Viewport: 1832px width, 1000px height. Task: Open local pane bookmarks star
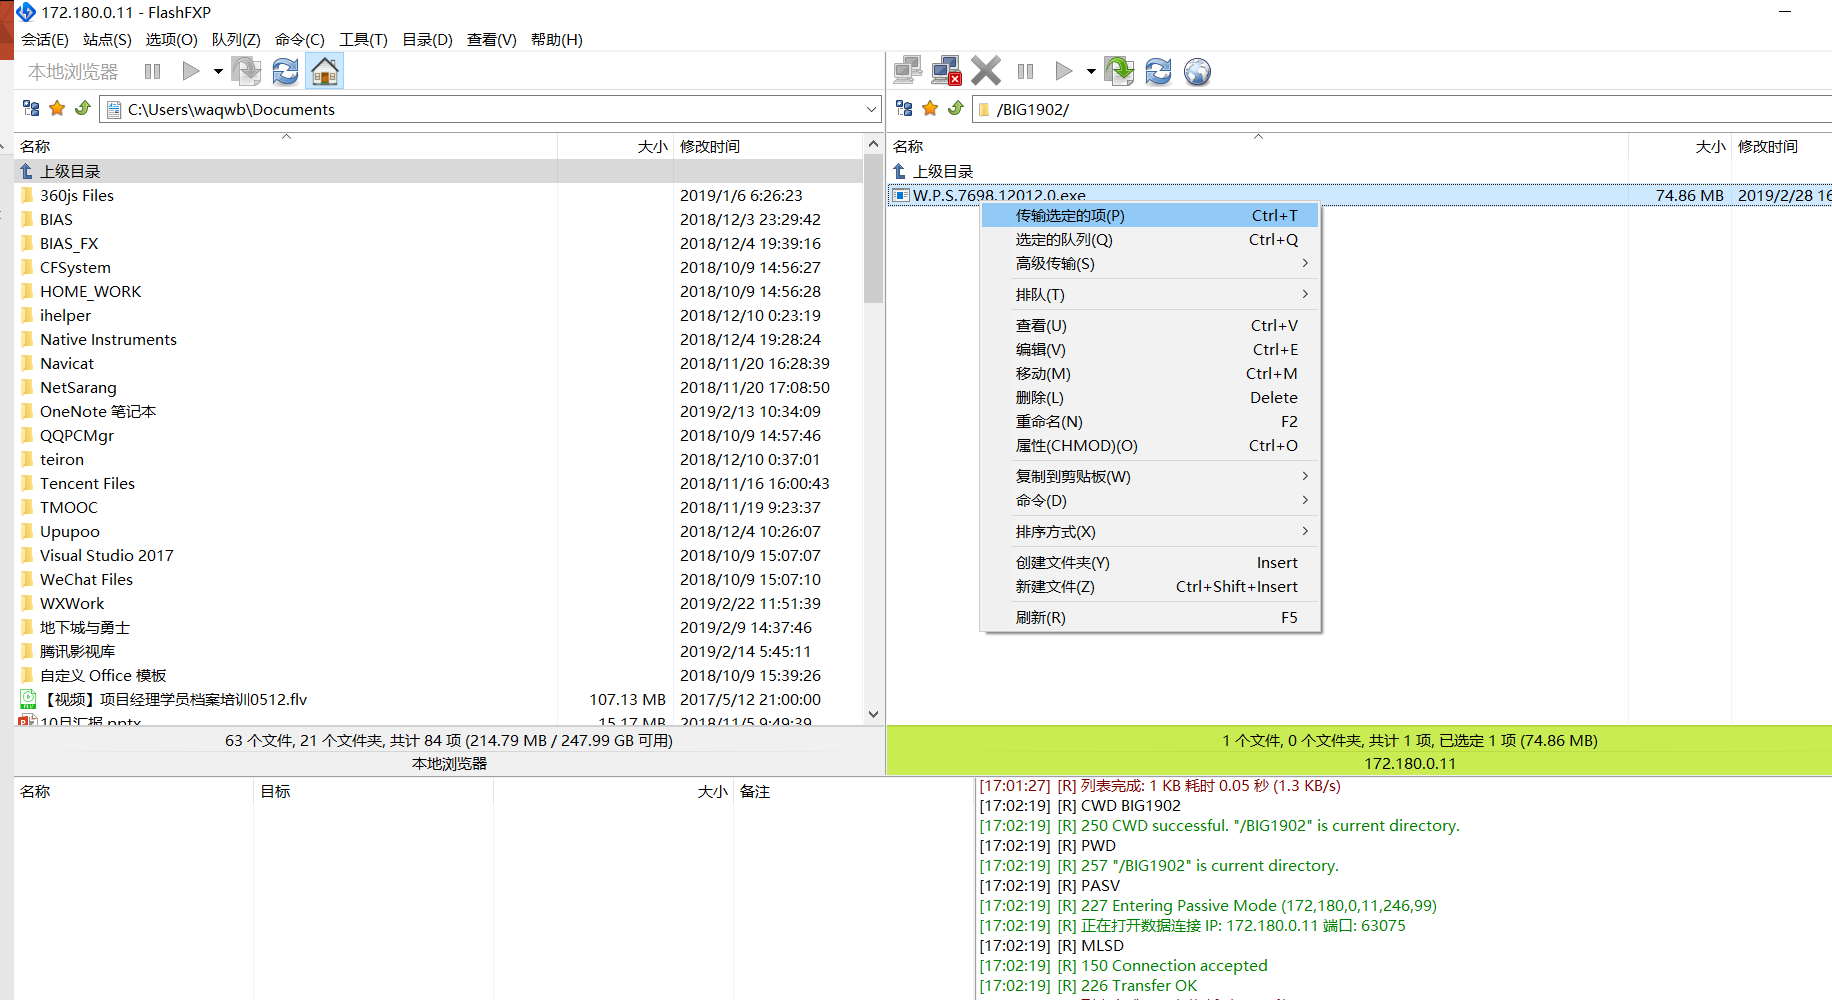(57, 108)
